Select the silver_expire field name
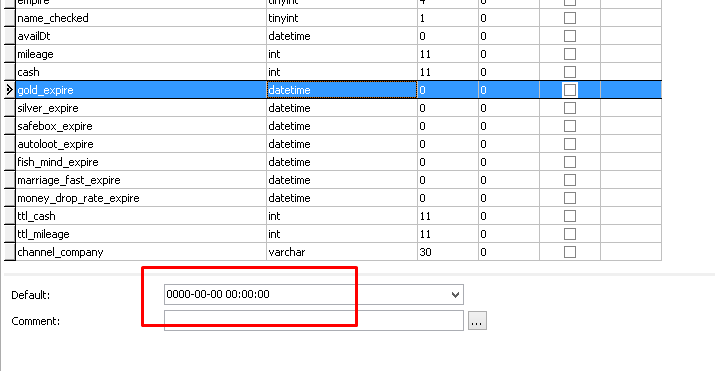 [48, 108]
